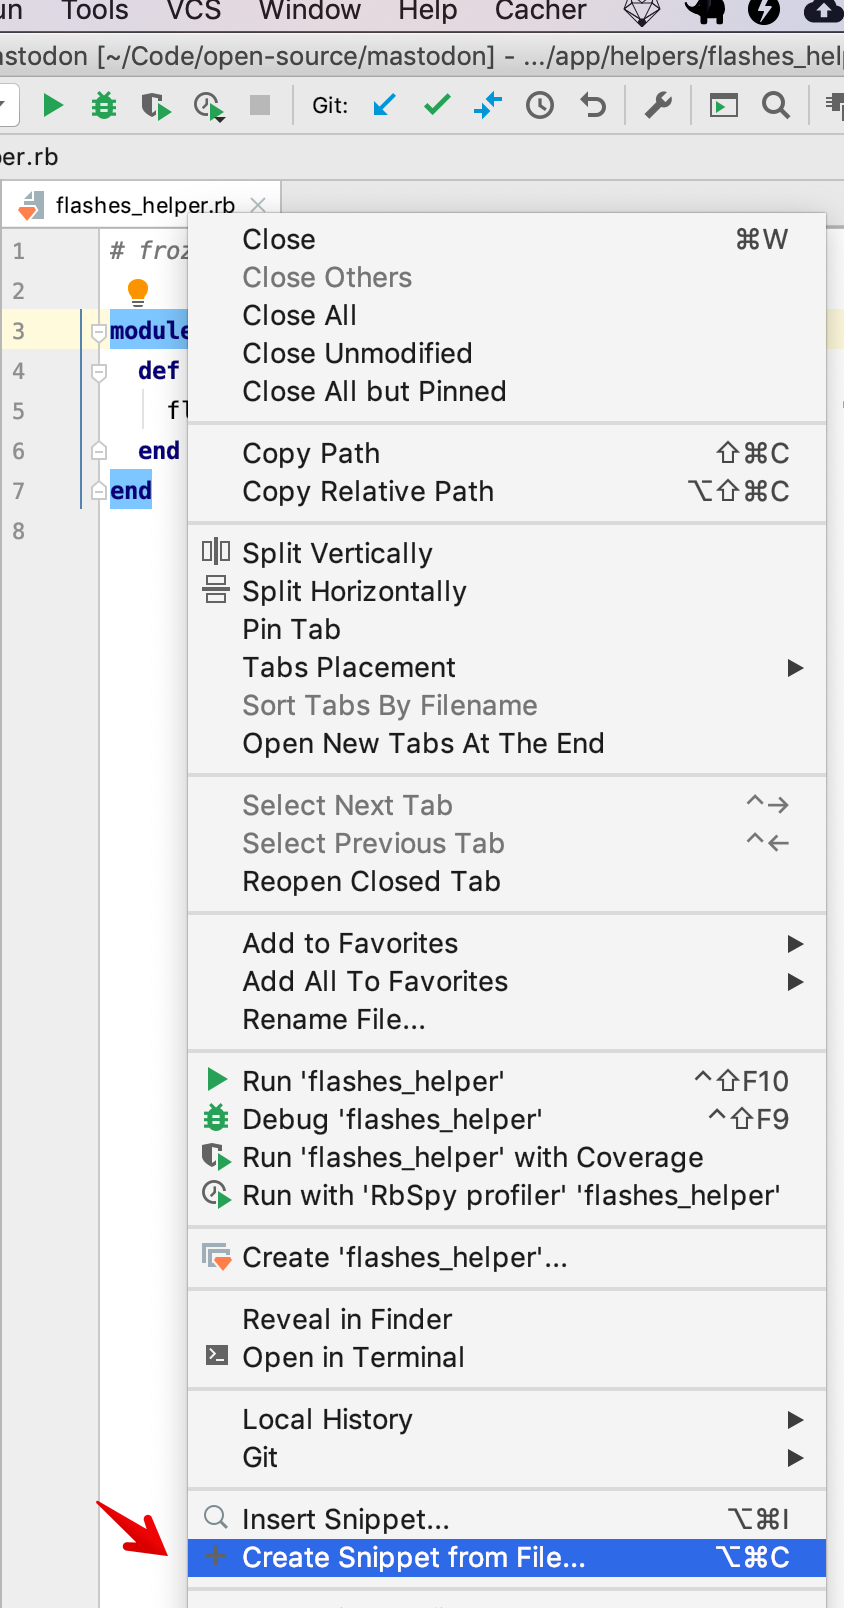
Task: Collapse the module fold marker on line 3
Action: (99, 331)
